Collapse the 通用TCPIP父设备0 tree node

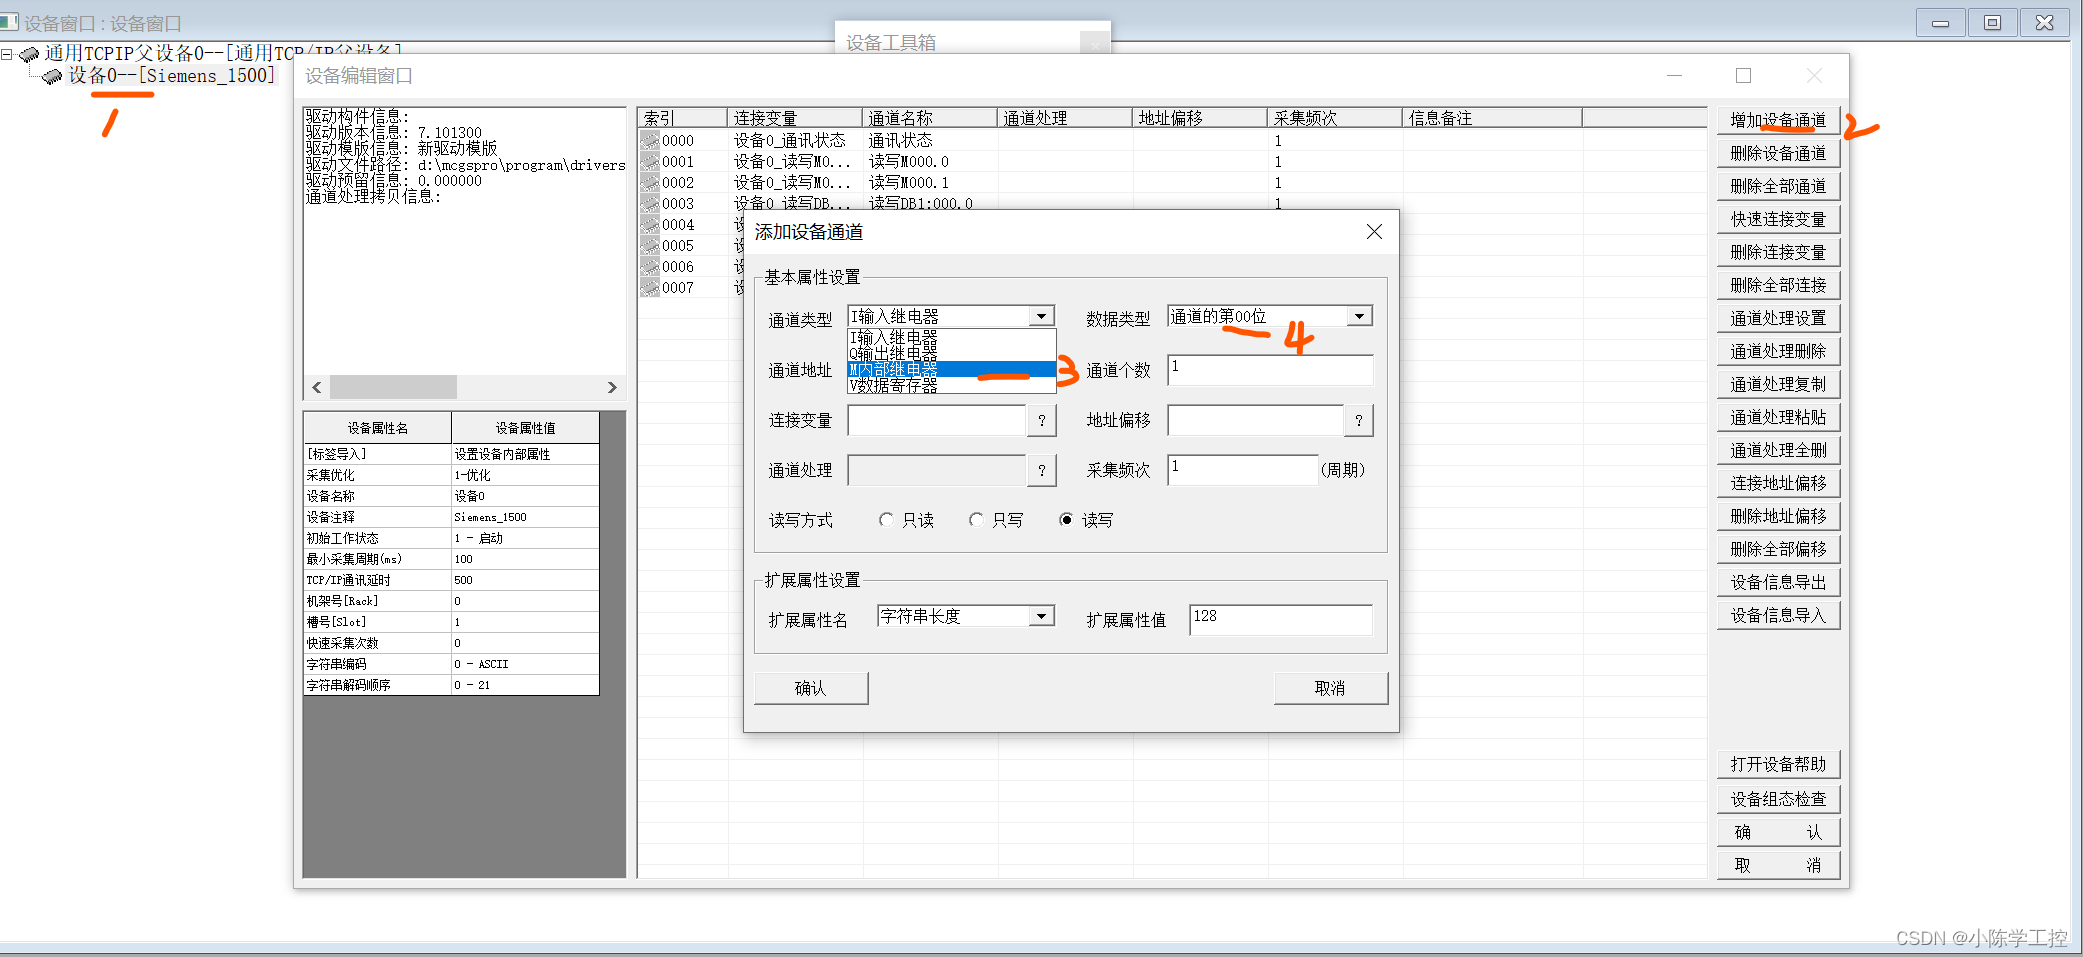(x=7, y=52)
